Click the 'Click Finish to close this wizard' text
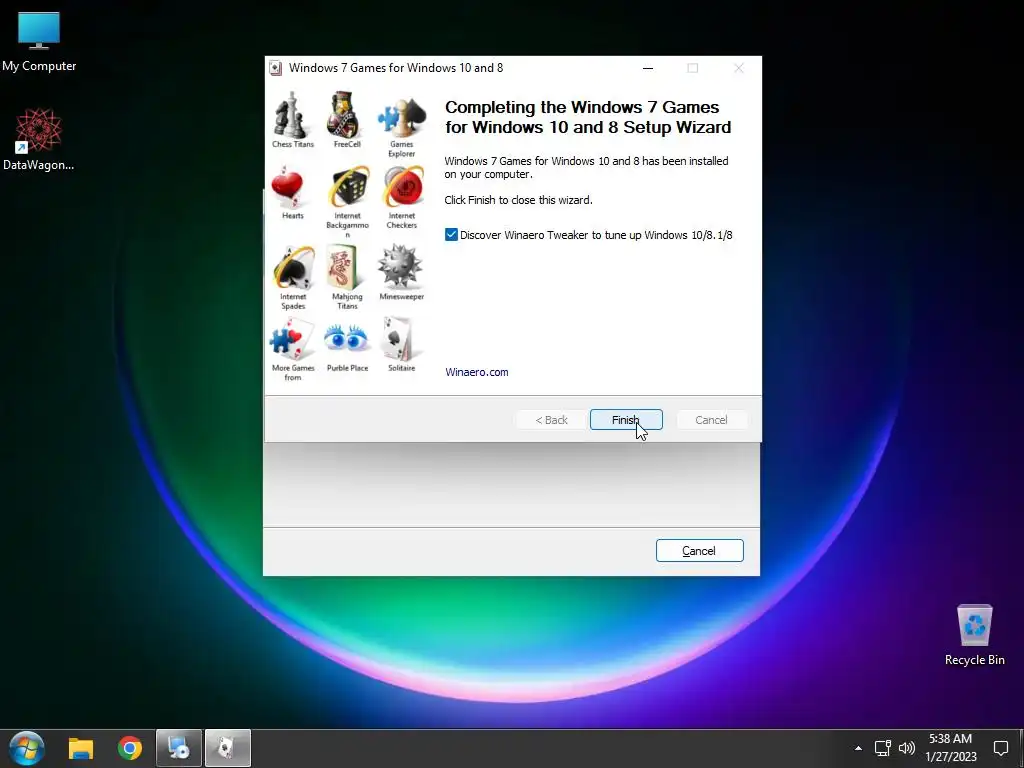The image size is (1024, 768). [x=519, y=200]
